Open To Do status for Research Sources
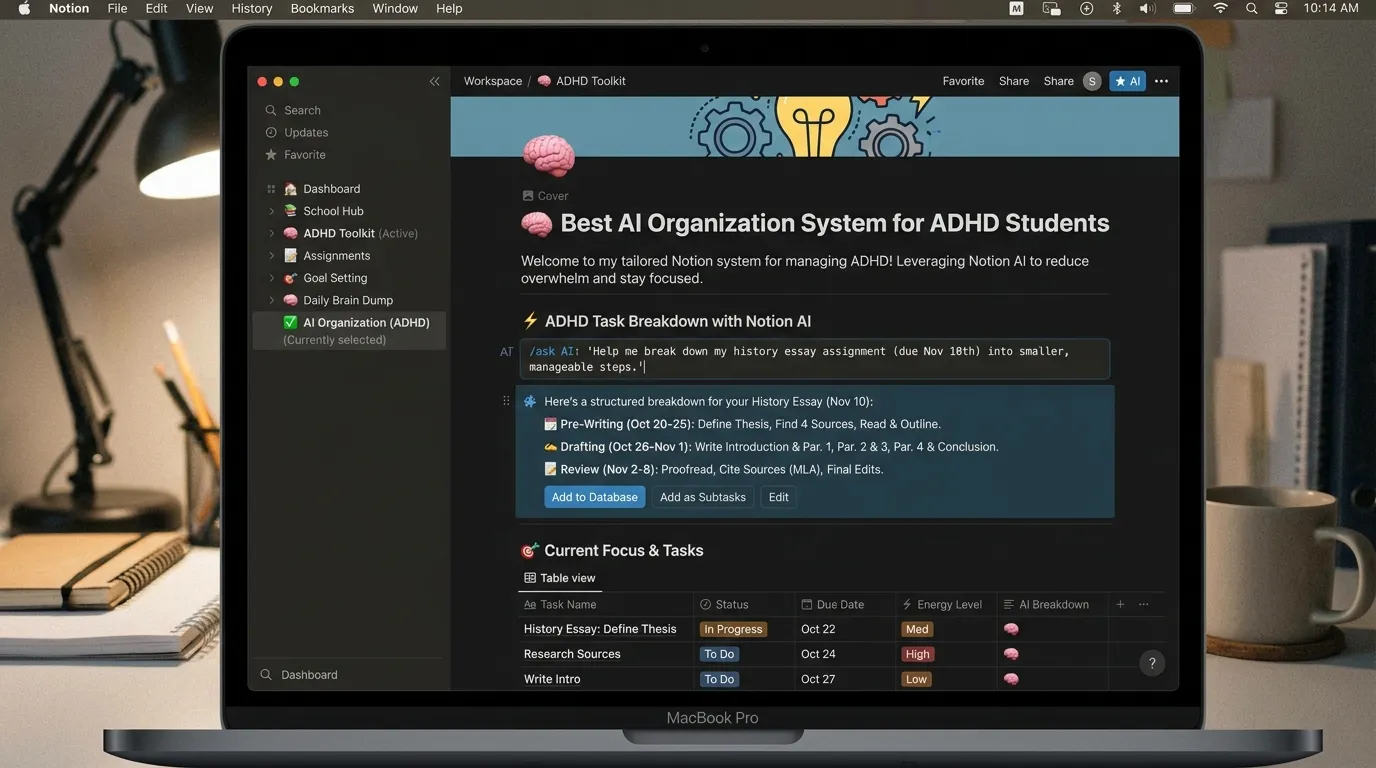 click(x=719, y=654)
